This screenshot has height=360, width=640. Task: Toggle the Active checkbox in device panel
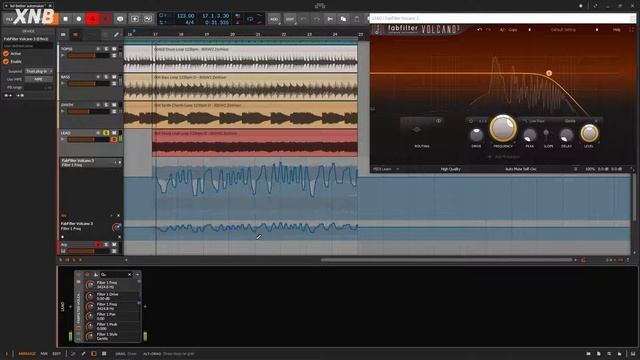point(6,53)
